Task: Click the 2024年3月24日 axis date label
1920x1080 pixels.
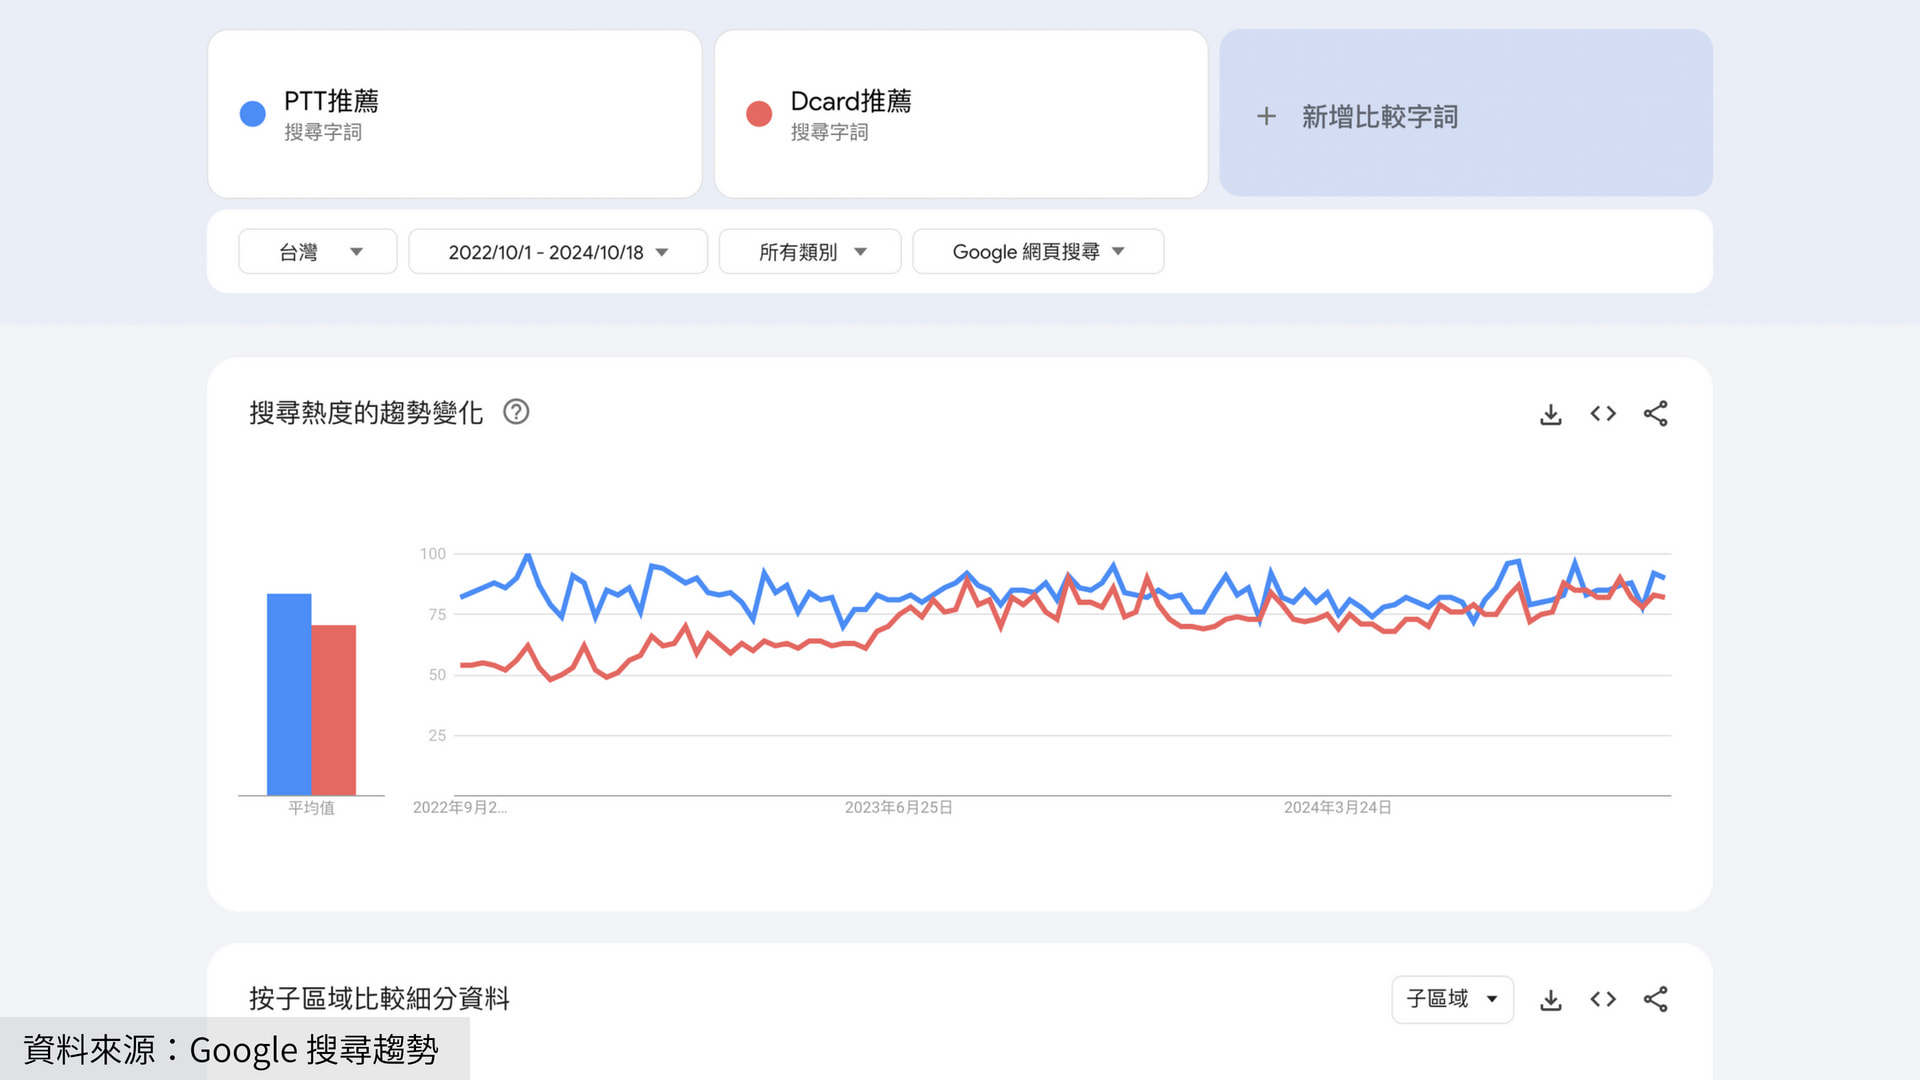Action: click(x=1338, y=807)
